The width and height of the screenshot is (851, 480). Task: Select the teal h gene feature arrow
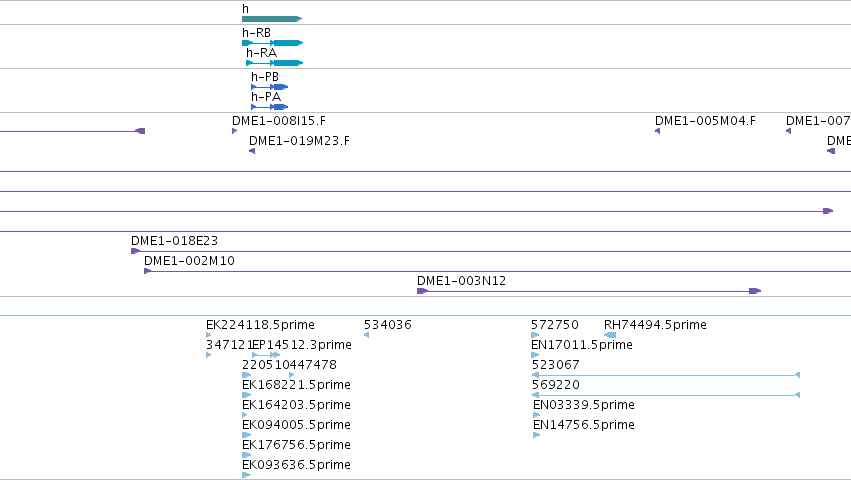(272, 19)
